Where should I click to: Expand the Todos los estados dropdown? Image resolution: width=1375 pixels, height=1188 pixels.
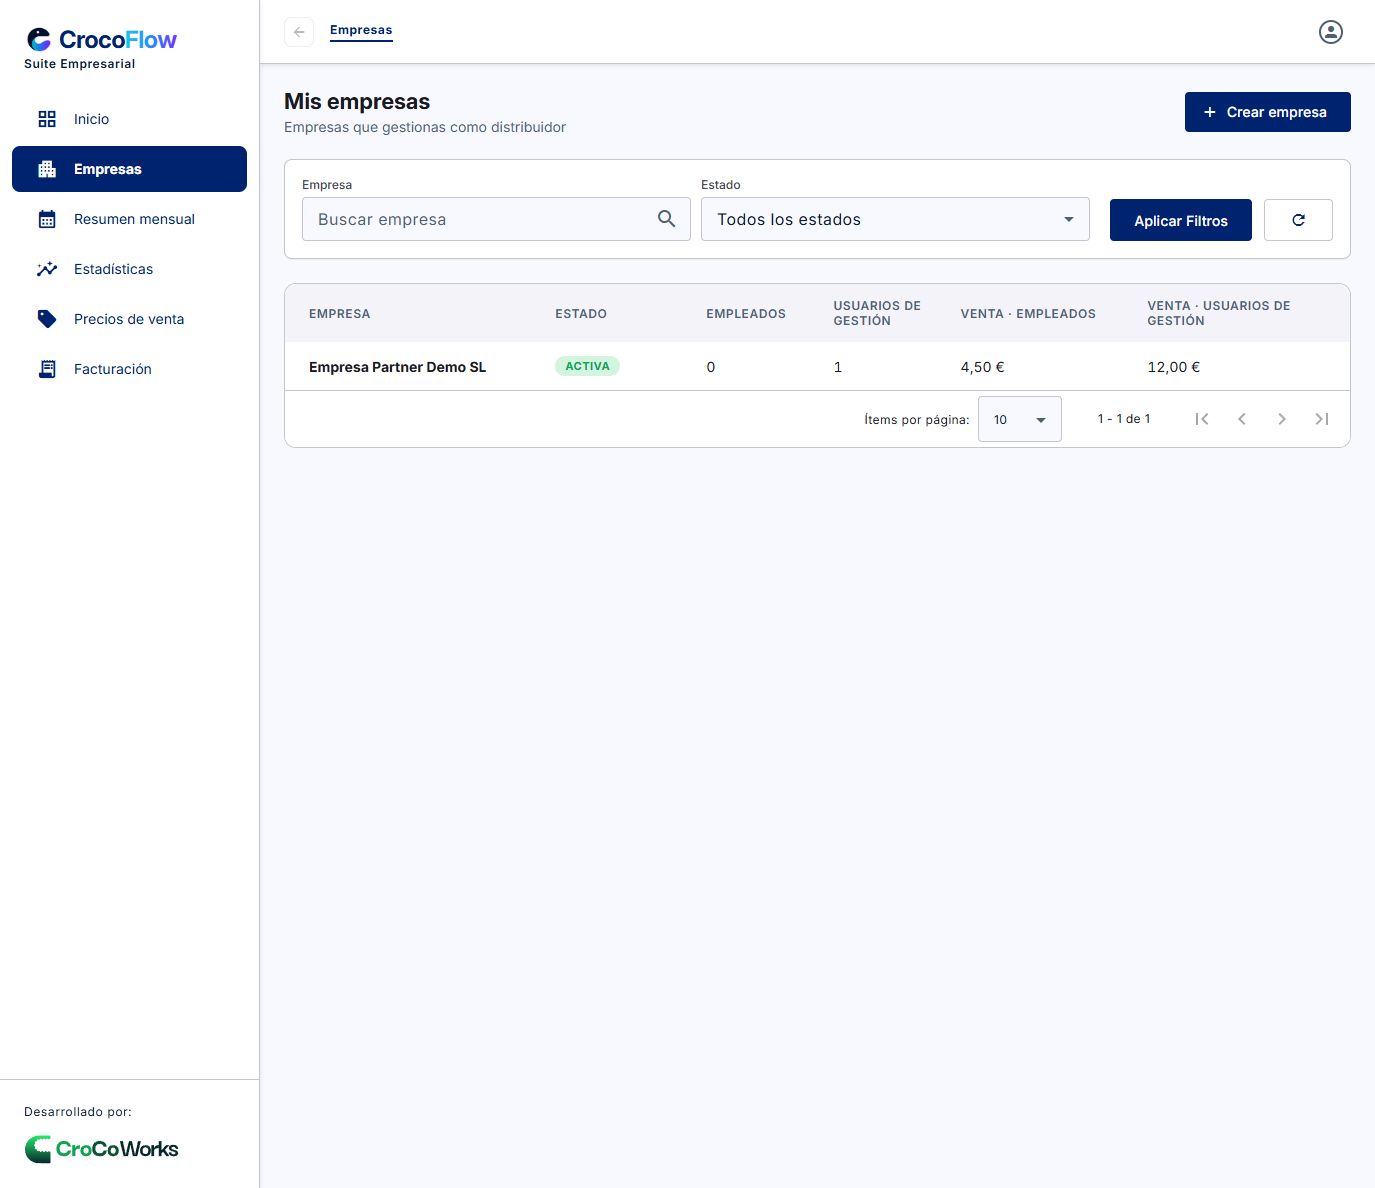point(895,219)
